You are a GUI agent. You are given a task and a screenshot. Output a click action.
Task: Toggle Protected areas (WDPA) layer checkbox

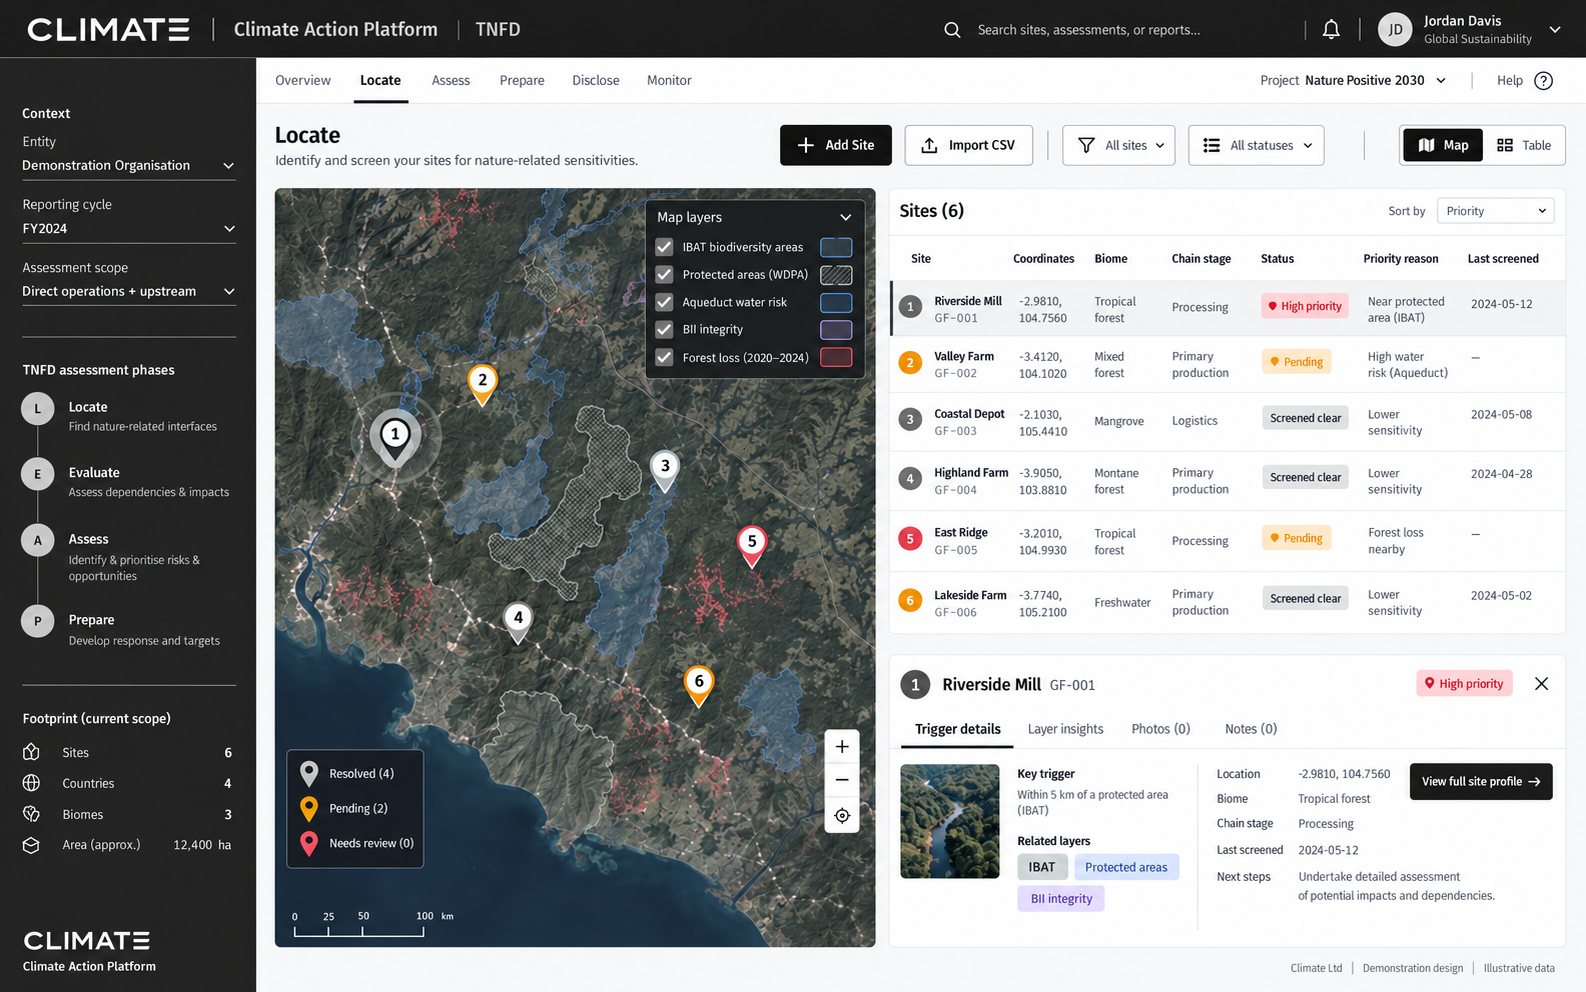(x=664, y=274)
